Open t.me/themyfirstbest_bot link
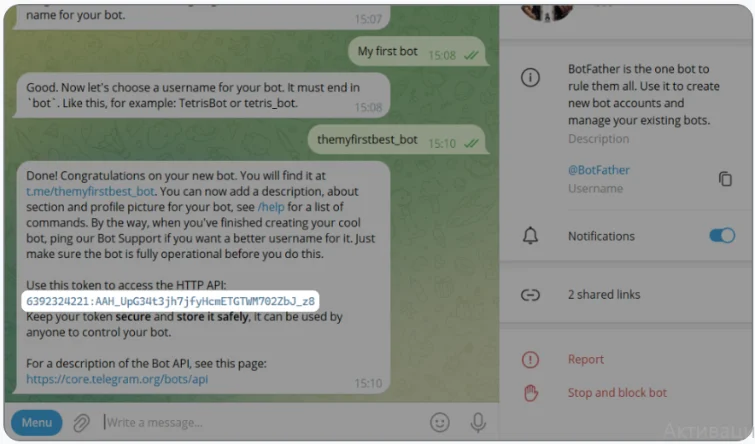The height and width of the screenshot is (444, 755). (90, 191)
